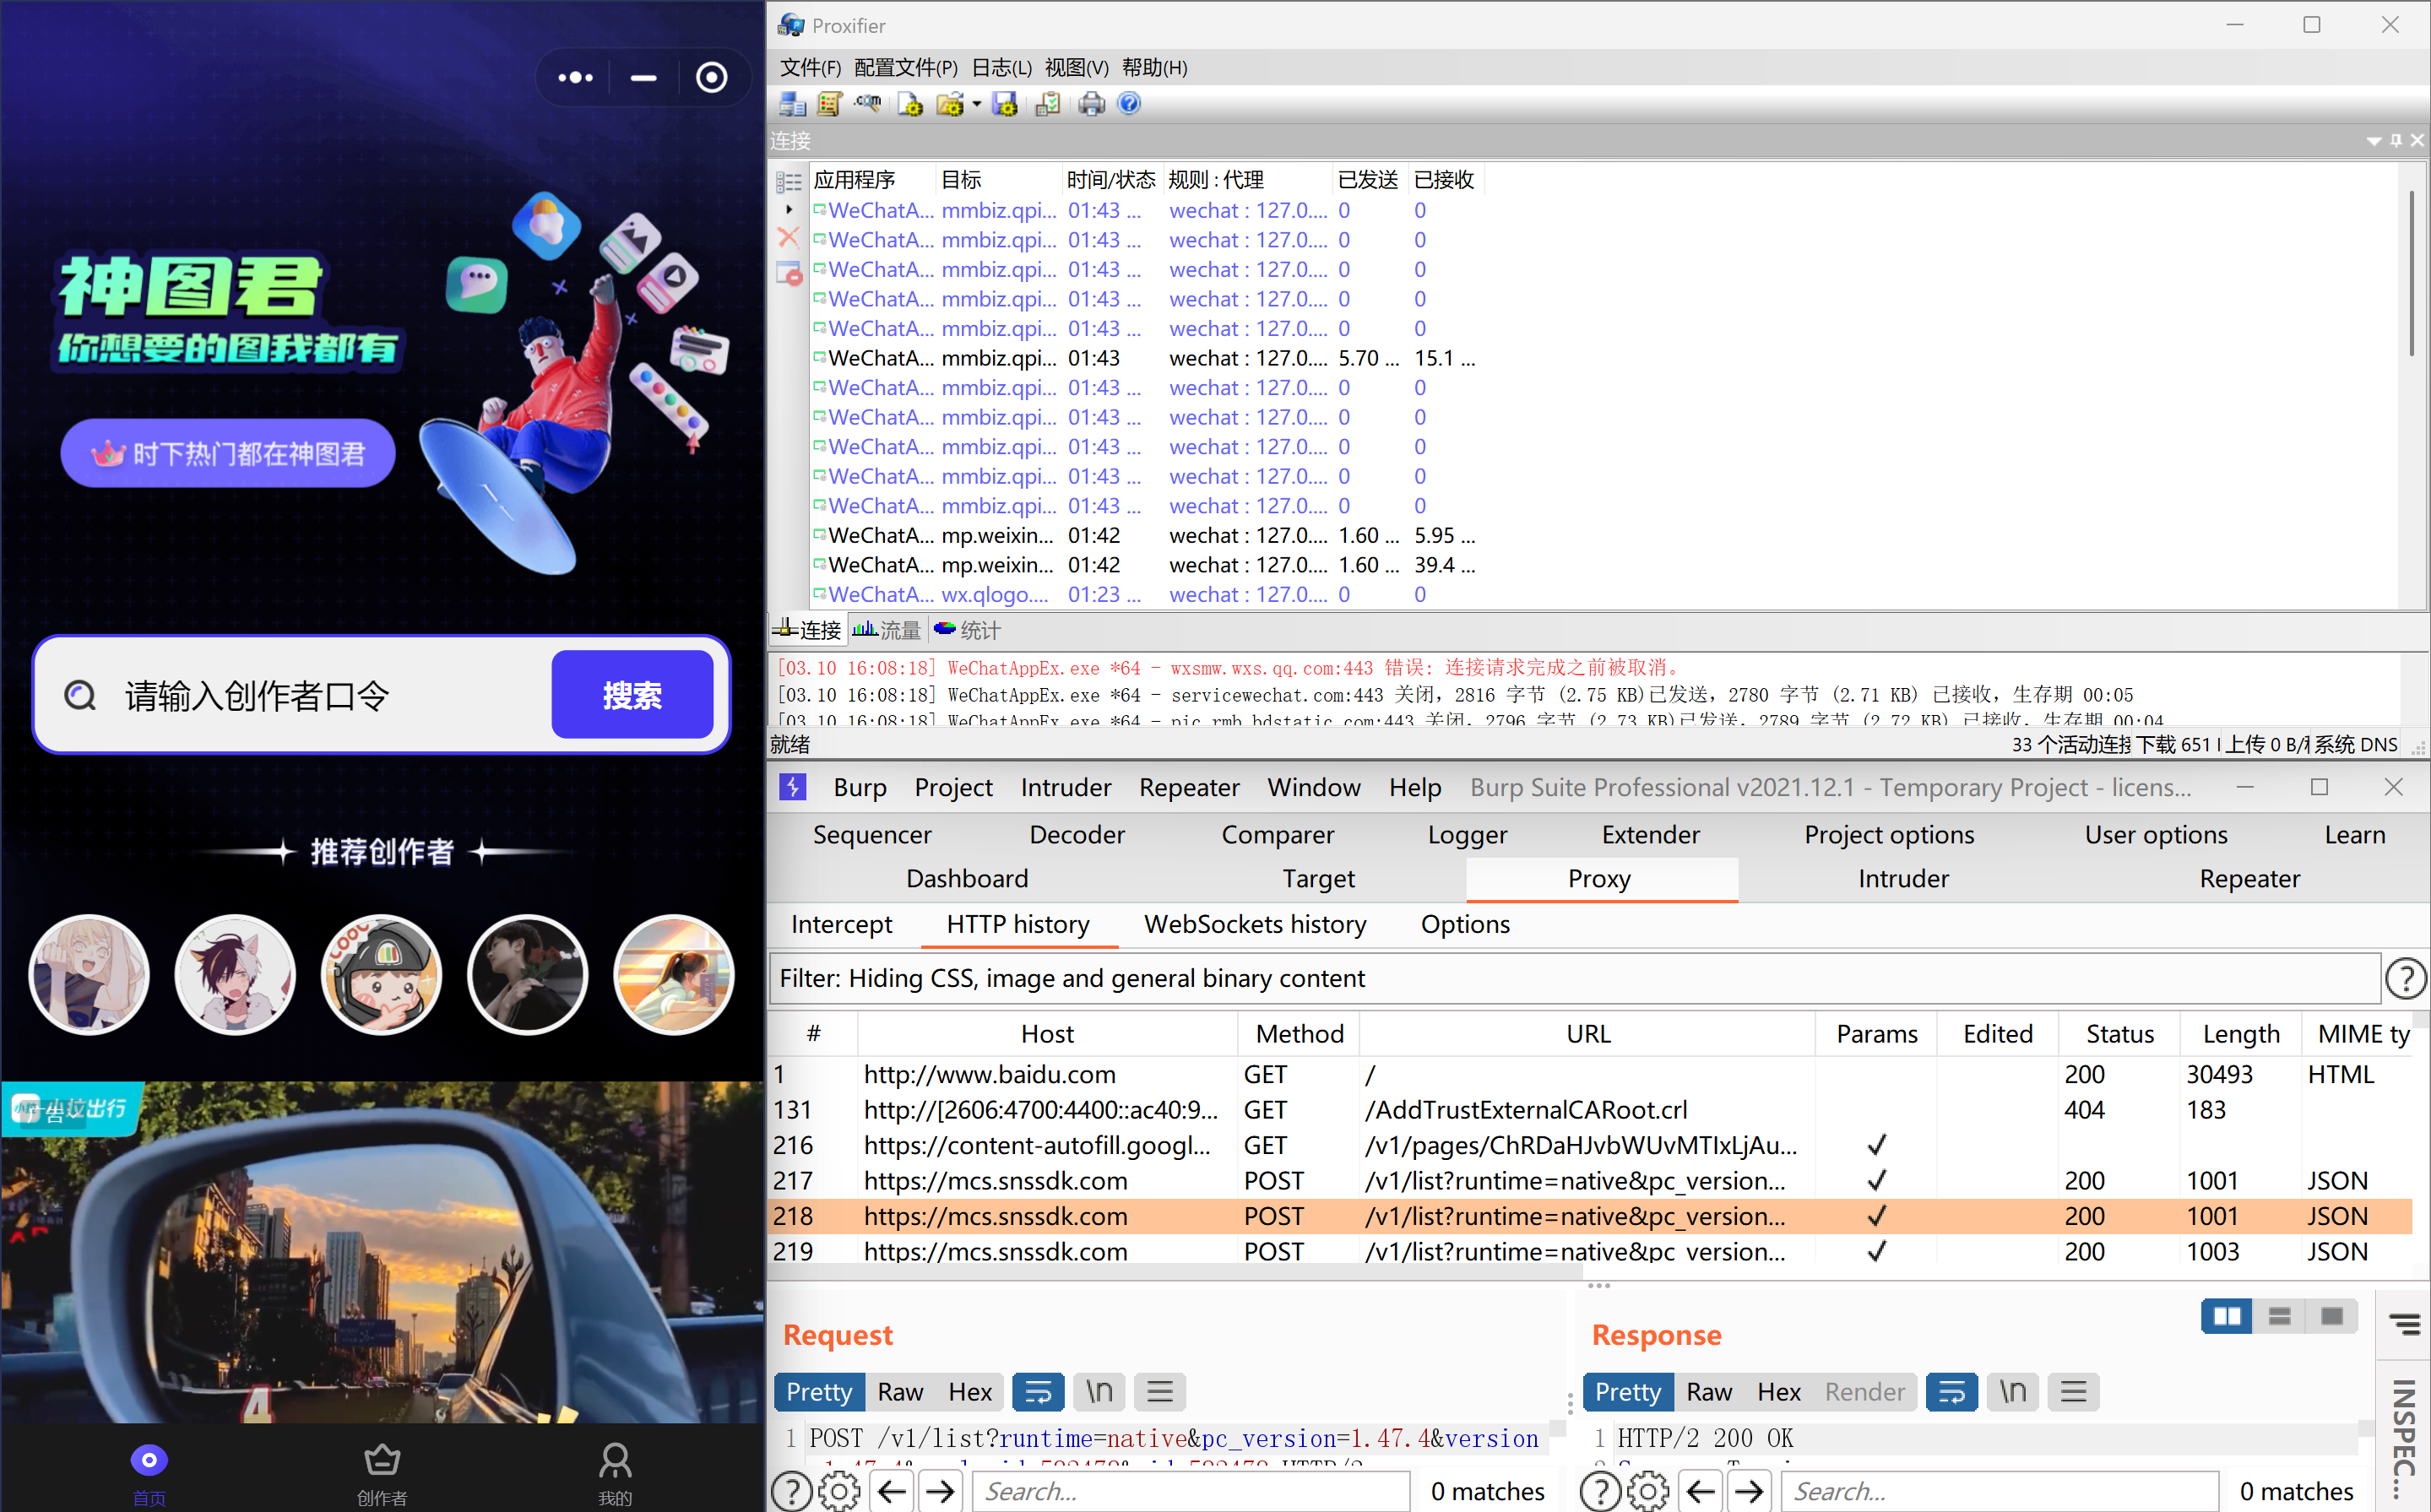The height and width of the screenshot is (1512, 2431).
Task: Expand the first connection row arrow
Action: (789, 210)
